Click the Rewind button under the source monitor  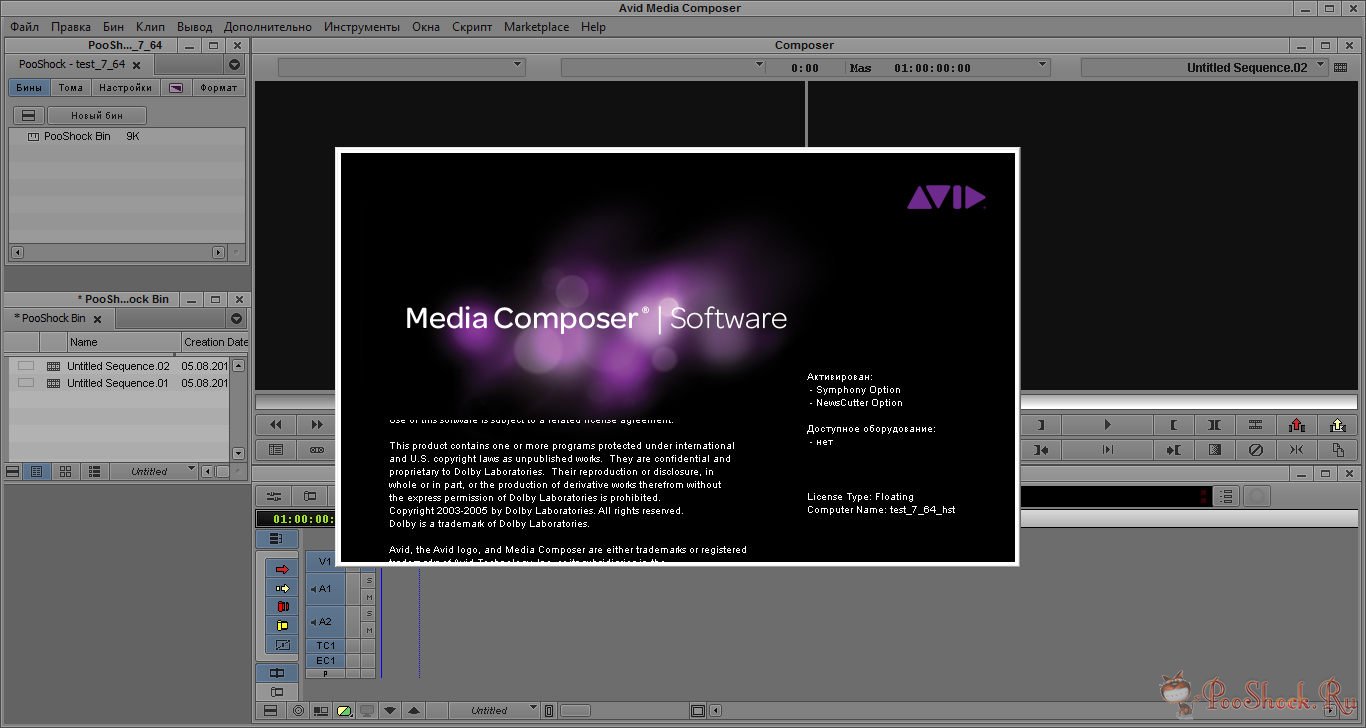point(276,425)
